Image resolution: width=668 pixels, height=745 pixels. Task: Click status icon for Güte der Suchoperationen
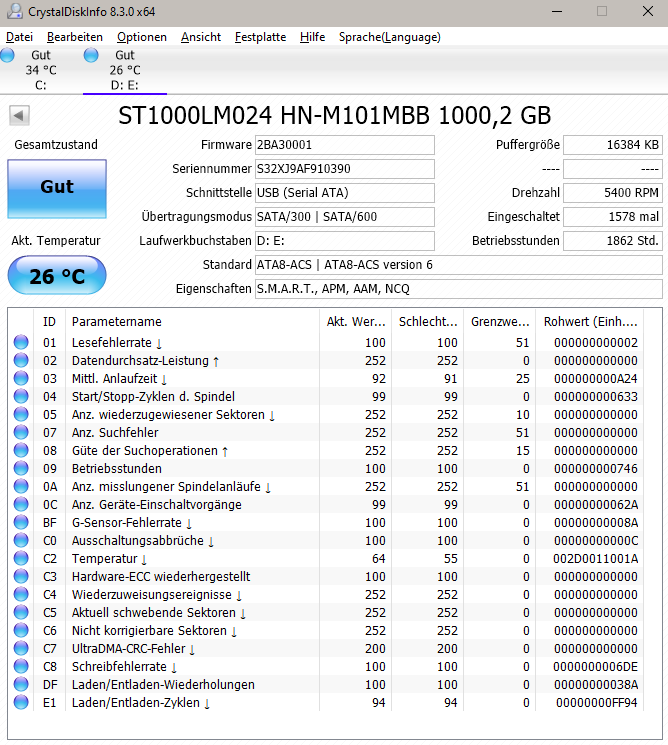[x=21, y=450]
